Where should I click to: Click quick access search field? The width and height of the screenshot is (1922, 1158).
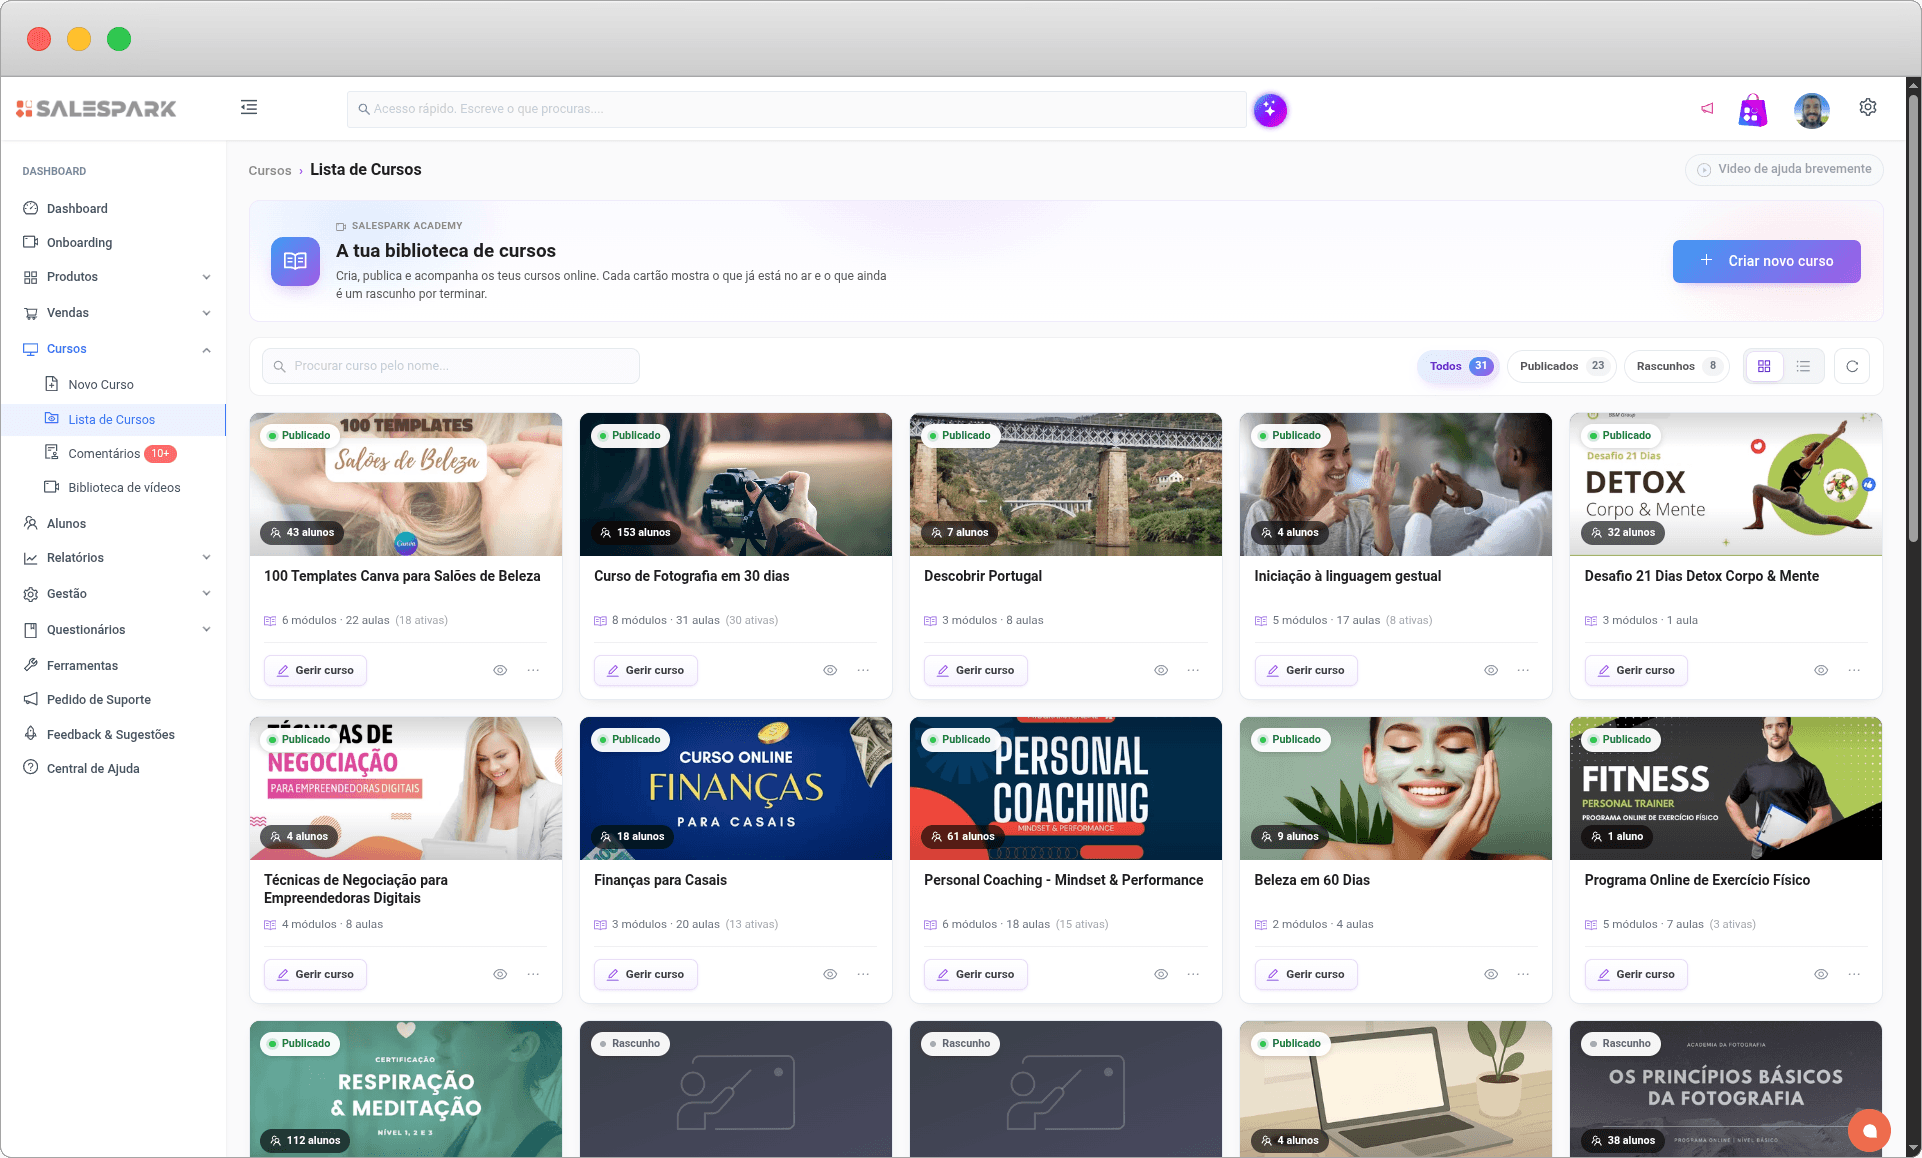coord(796,109)
